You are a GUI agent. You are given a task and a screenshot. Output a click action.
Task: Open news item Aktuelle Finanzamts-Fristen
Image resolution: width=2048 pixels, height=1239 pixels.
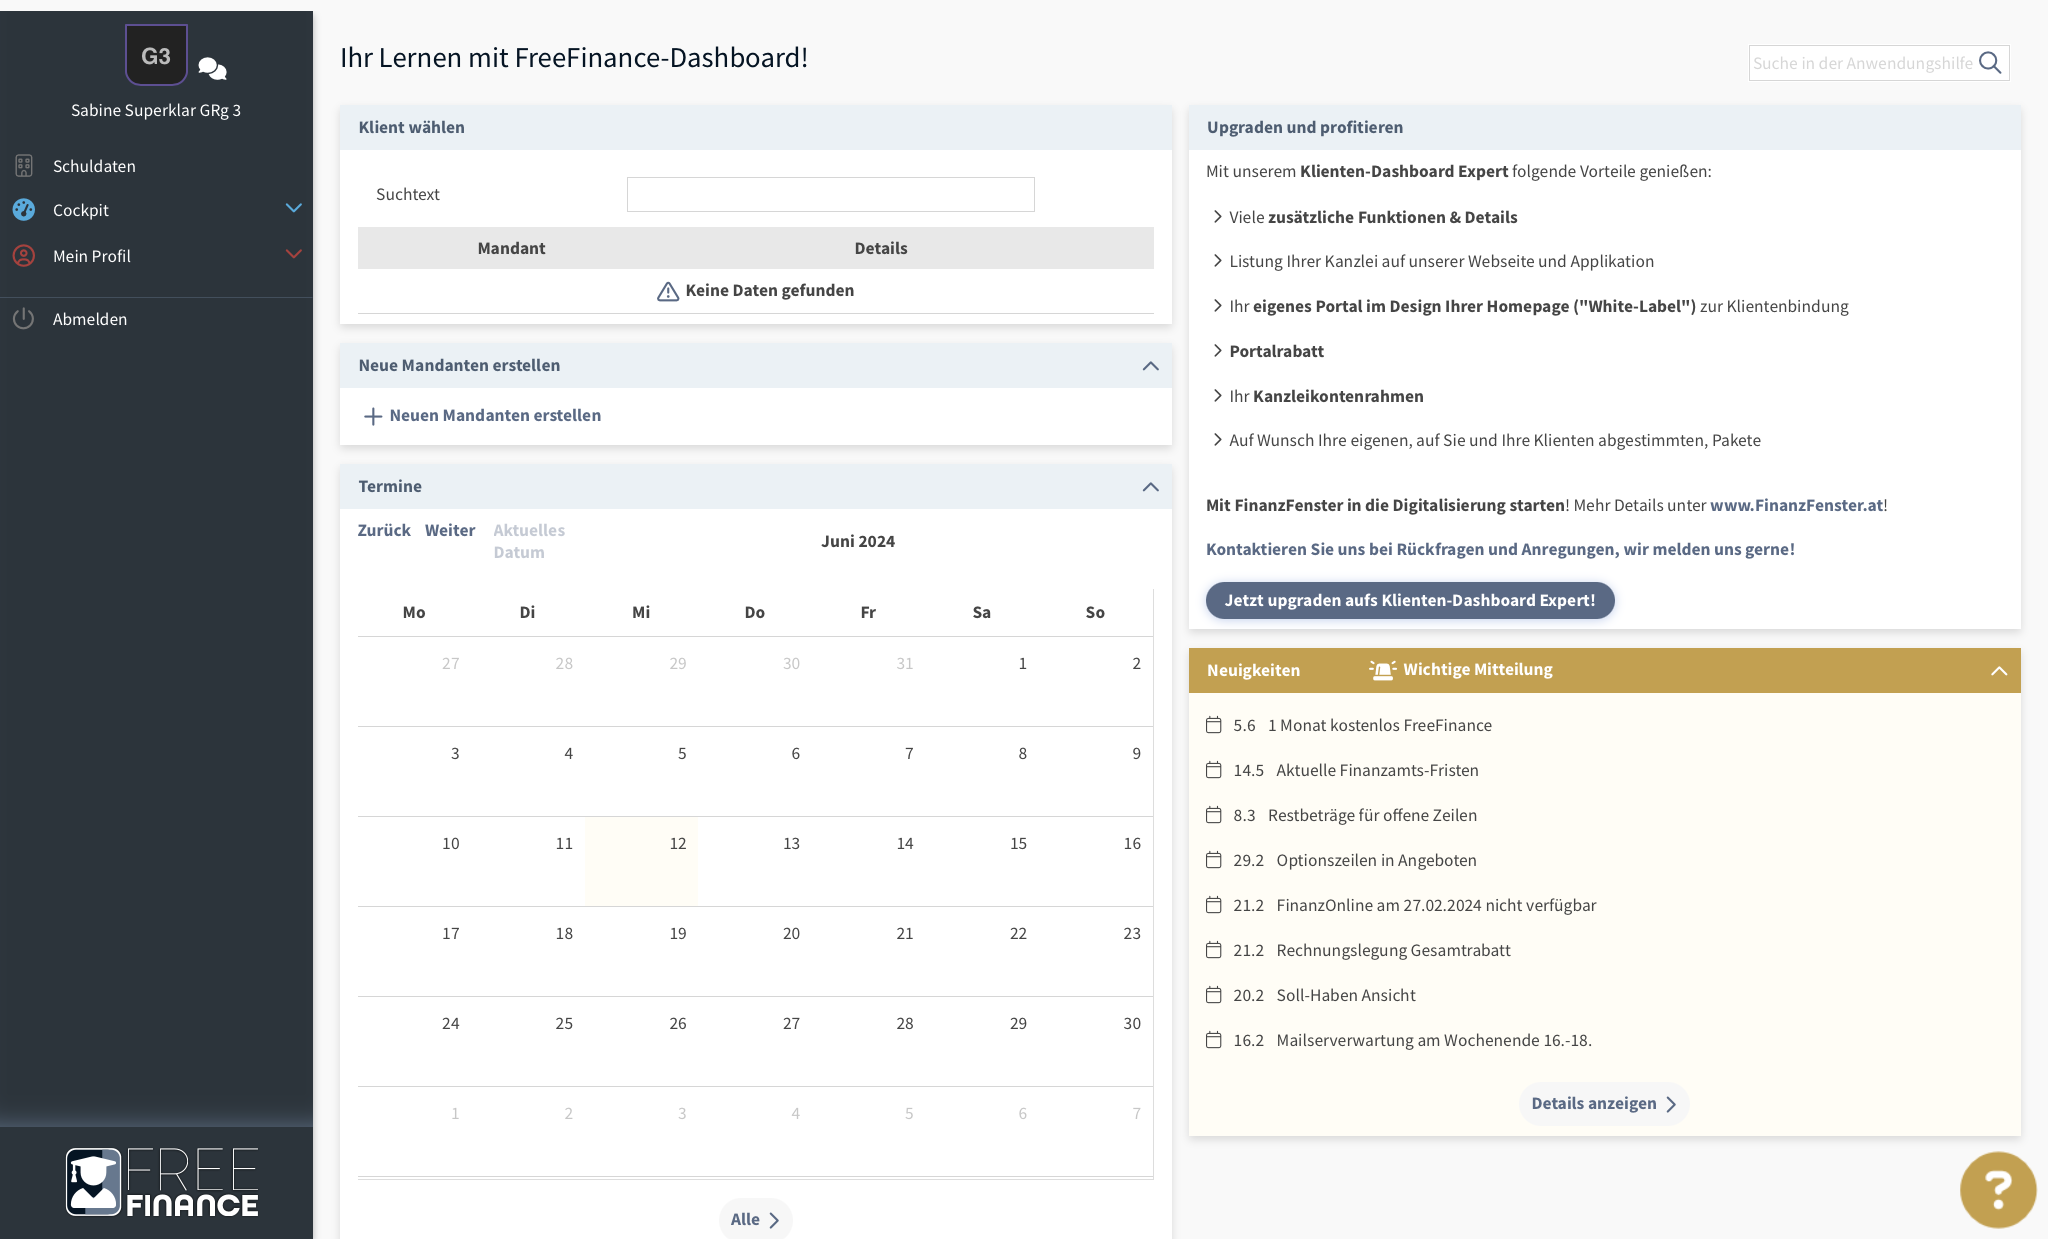tap(1377, 770)
